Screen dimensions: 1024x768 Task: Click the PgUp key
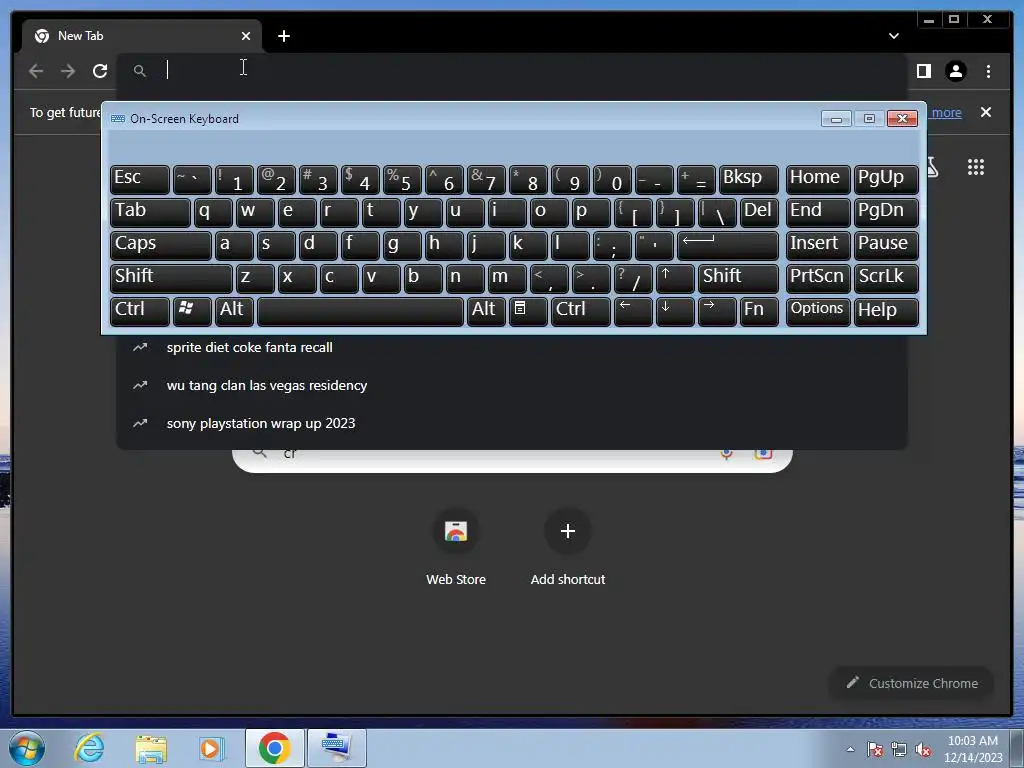point(886,180)
